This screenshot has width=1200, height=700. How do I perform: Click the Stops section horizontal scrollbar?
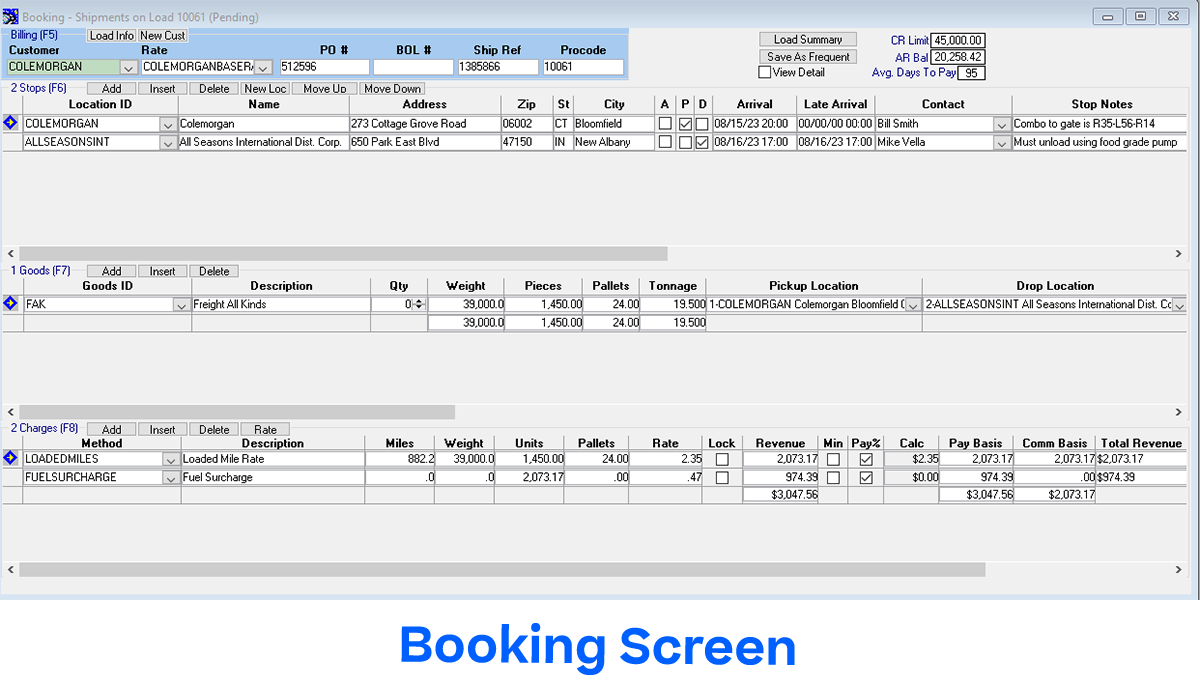pos(342,254)
